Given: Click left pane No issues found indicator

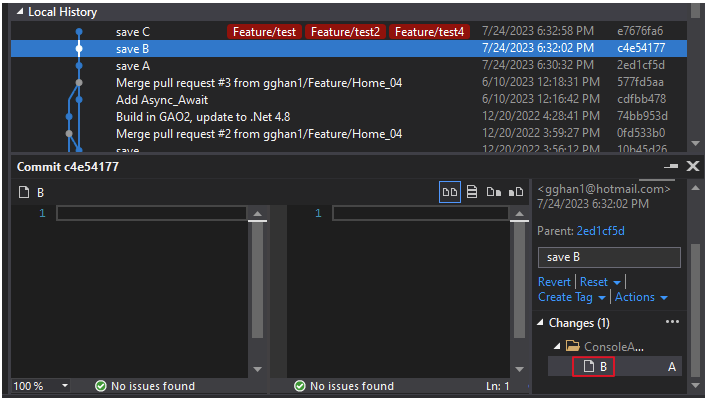Looking at the screenshot, I should point(145,386).
